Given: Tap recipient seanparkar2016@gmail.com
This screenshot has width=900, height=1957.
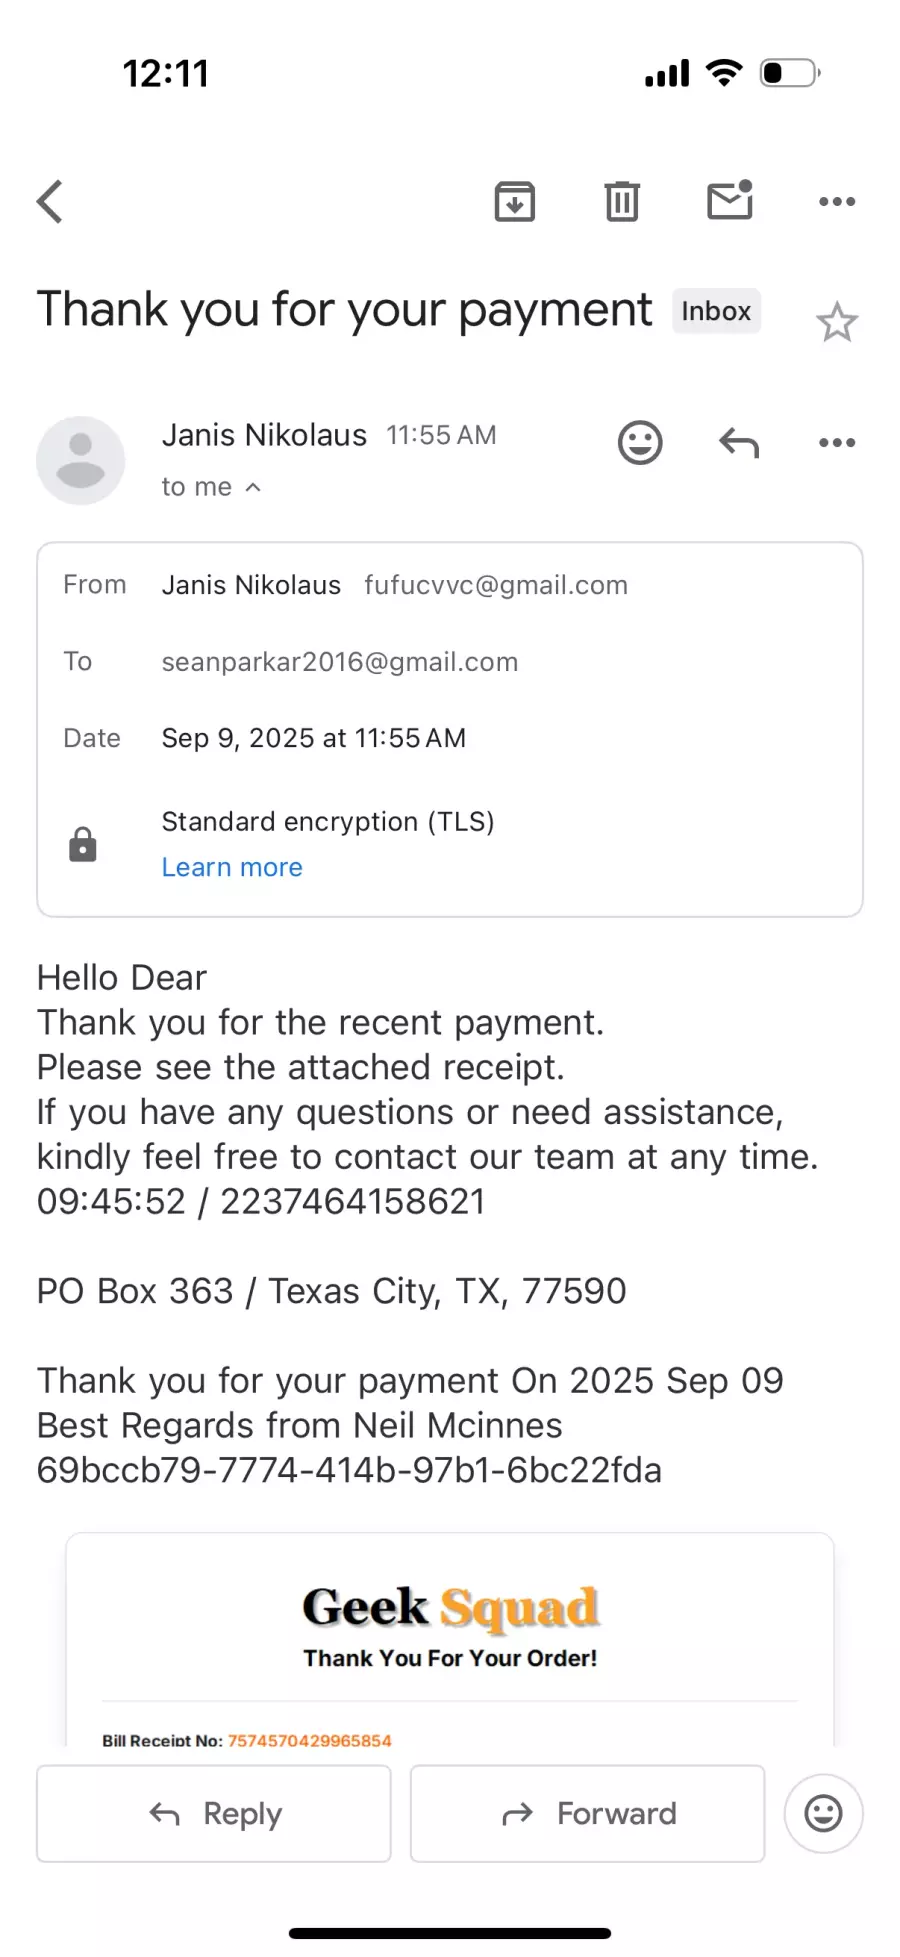Looking at the screenshot, I should pyautogui.click(x=340, y=662).
